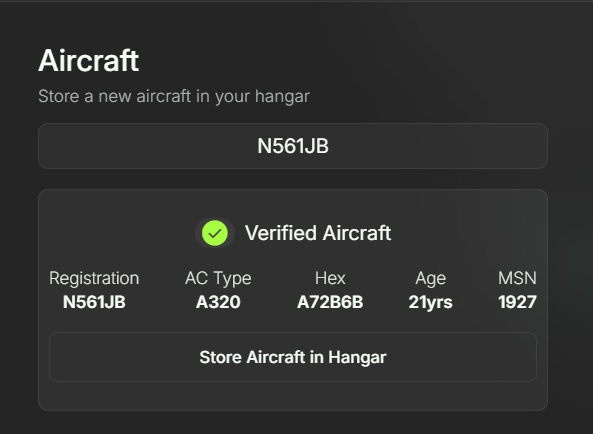Viewport: 593px width, 434px height.
Task: Click the Aircraft page heading
Action: tap(88, 60)
